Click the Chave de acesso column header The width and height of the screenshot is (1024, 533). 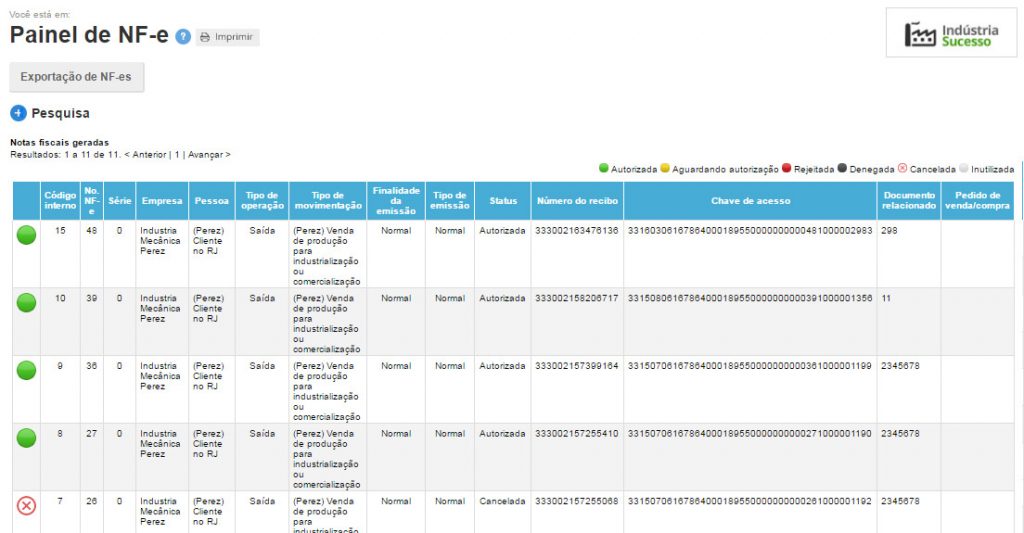coord(750,201)
